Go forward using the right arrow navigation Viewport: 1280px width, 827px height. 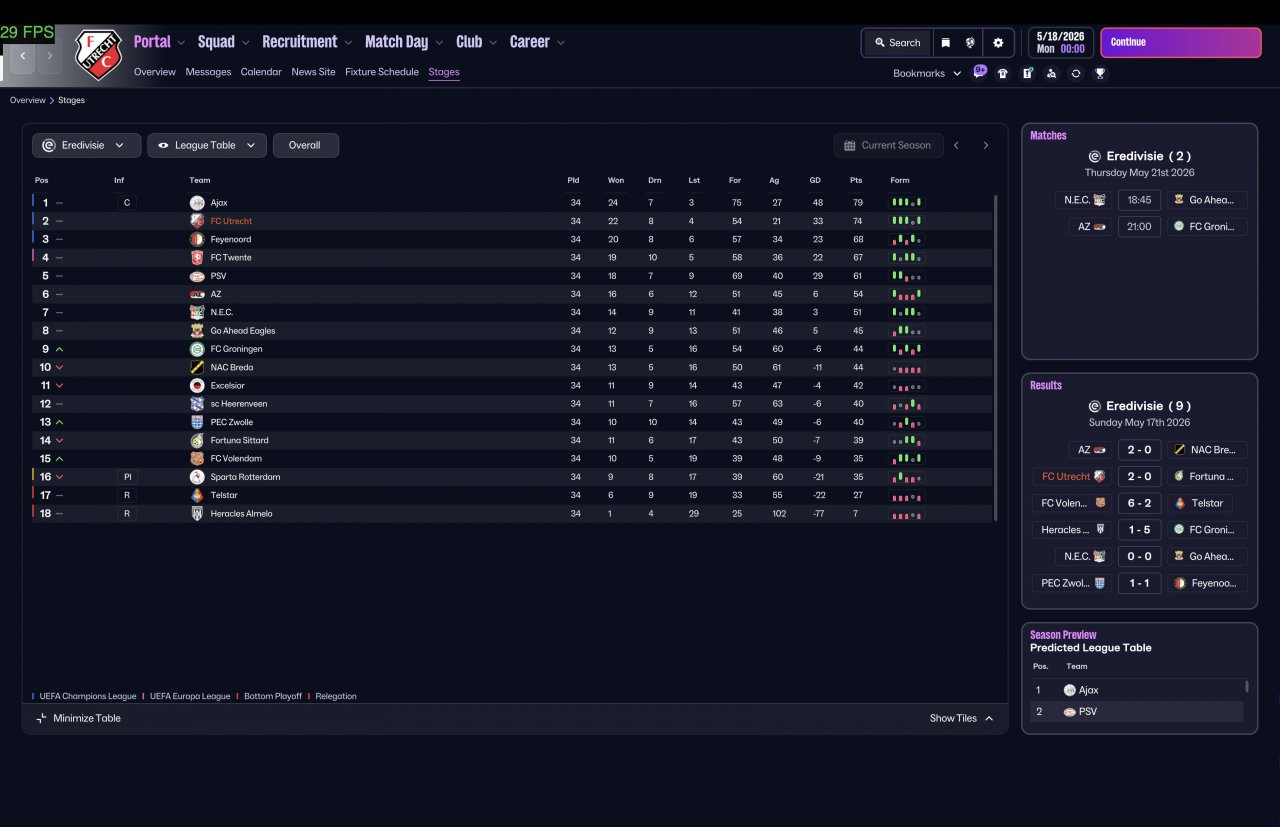pyautogui.click(x=49, y=56)
